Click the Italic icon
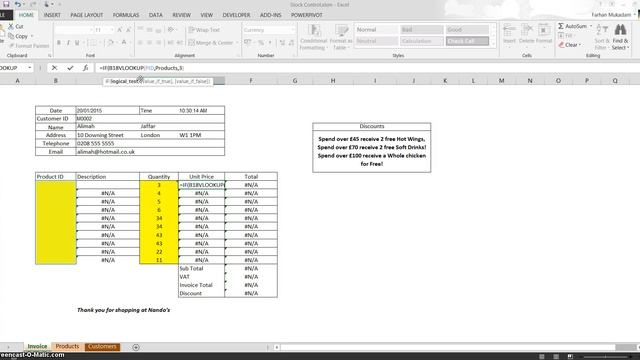Viewport: 640px width, 360px height. tap(68, 42)
